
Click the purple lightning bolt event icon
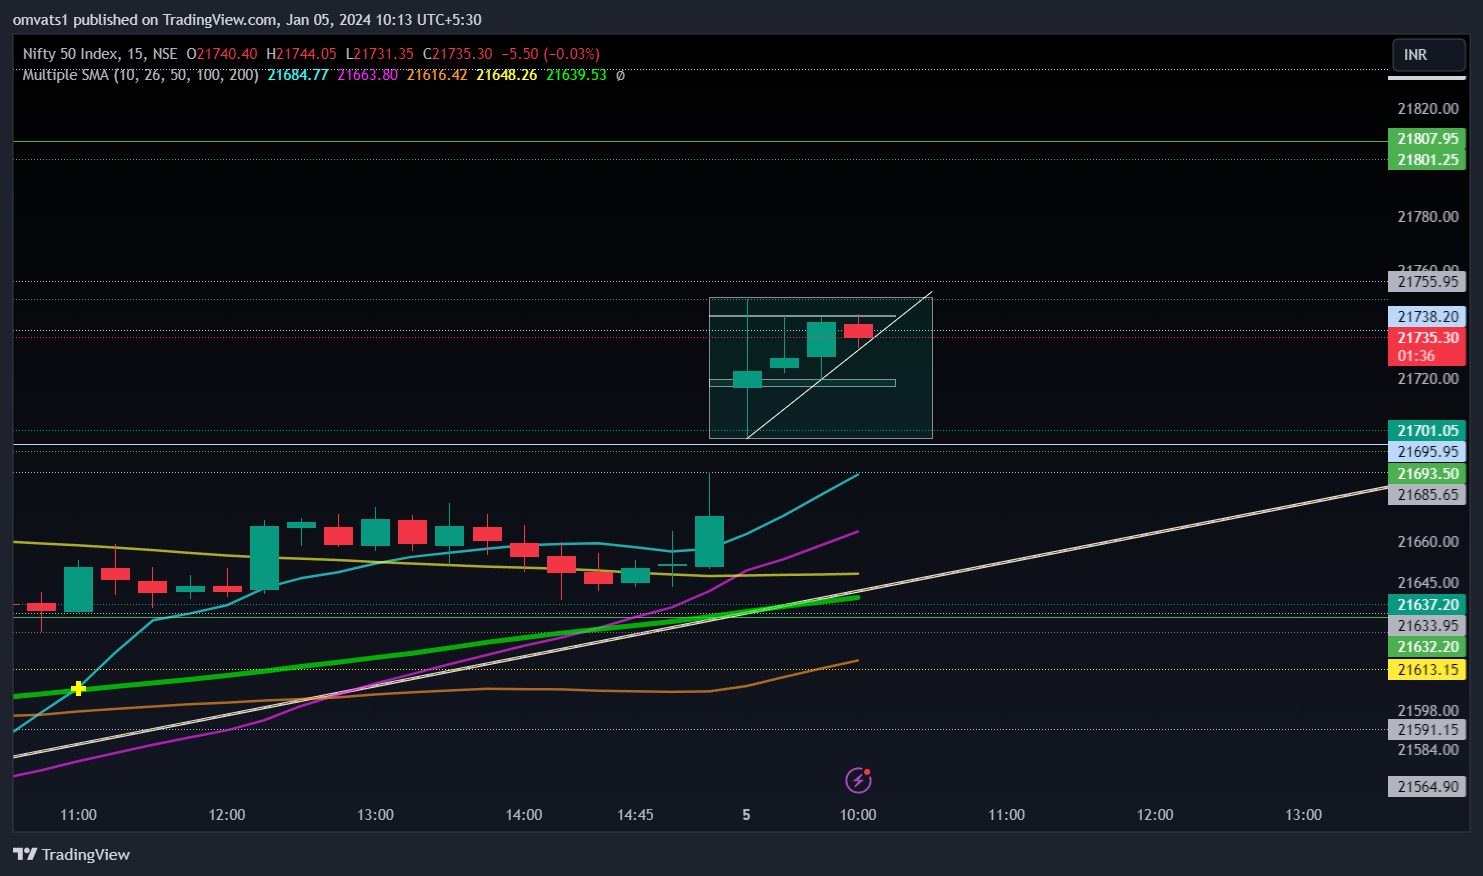[x=858, y=780]
